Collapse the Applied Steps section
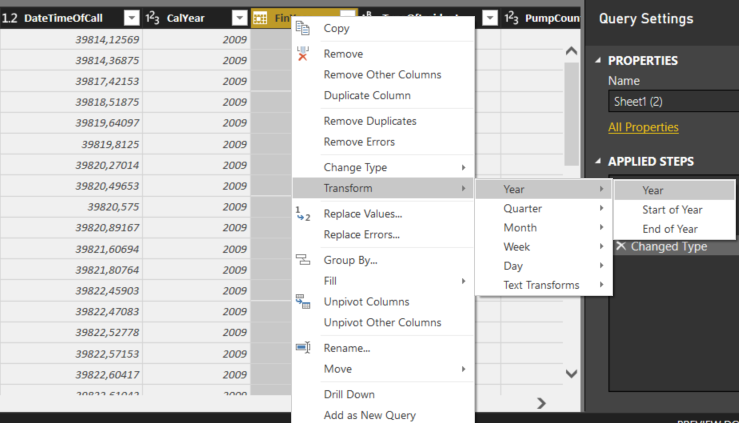The width and height of the screenshot is (739, 423). tap(598, 161)
